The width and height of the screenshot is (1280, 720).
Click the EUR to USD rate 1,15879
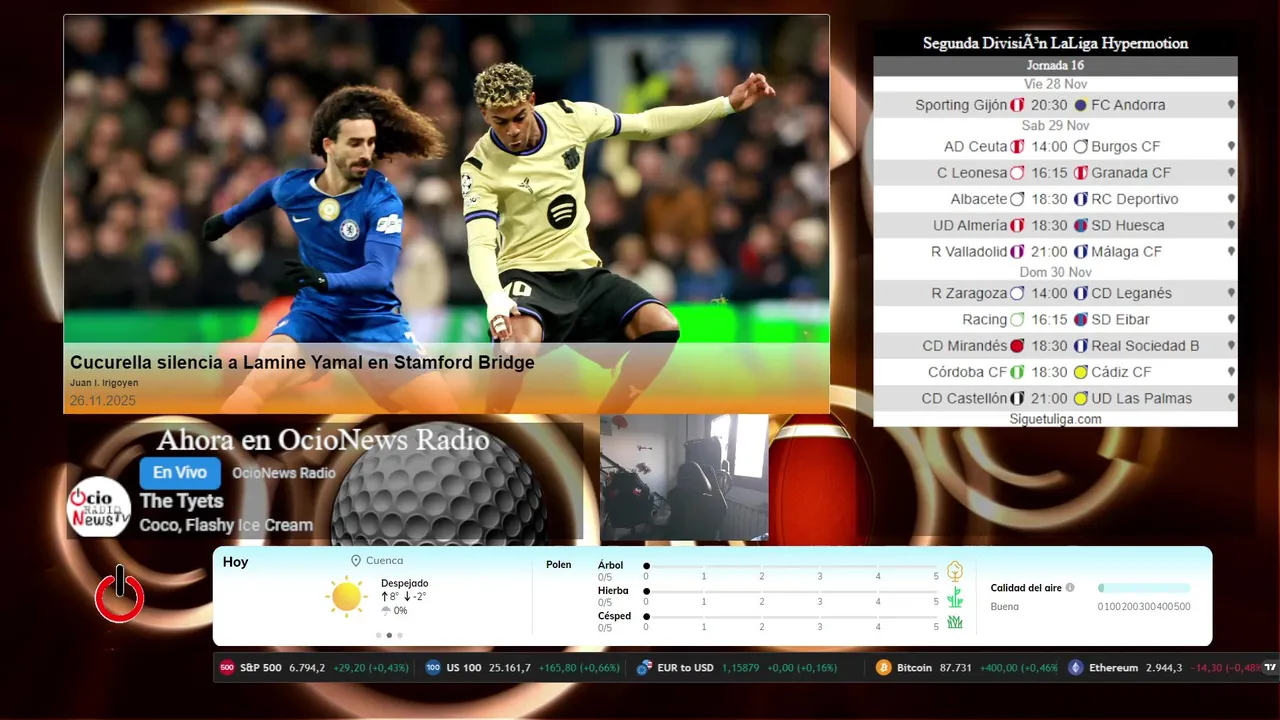[x=741, y=667]
